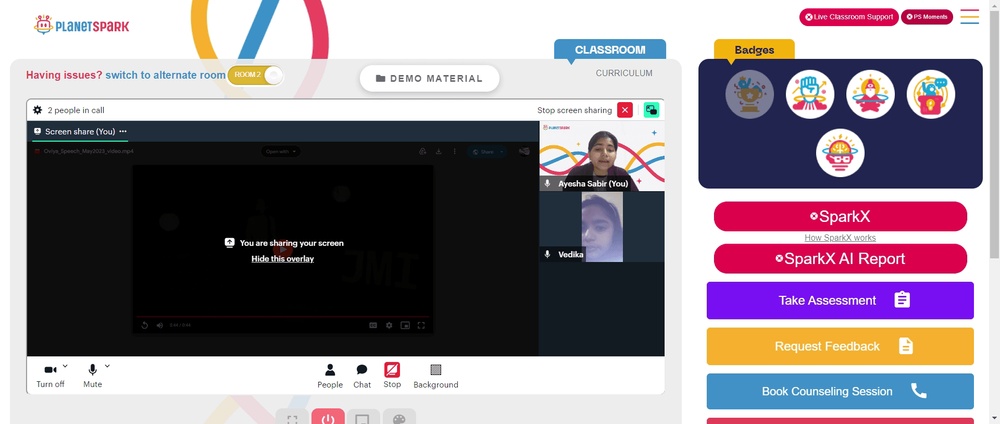The height and width of the screenshot is (424, 1000).
Task: Turn off the camera
Action: 50,376
